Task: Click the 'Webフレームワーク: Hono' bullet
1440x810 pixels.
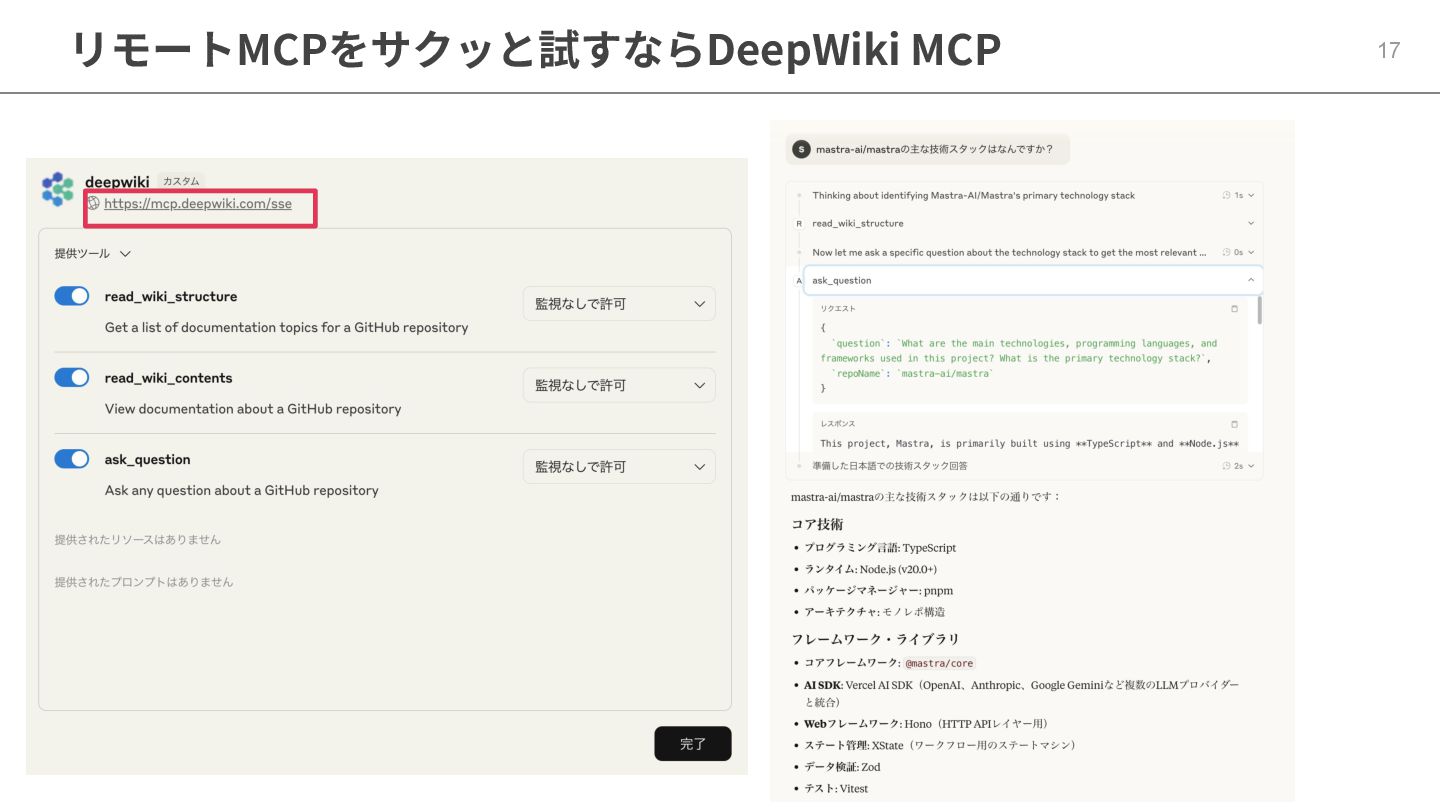Action: click(x=926, y=723)
